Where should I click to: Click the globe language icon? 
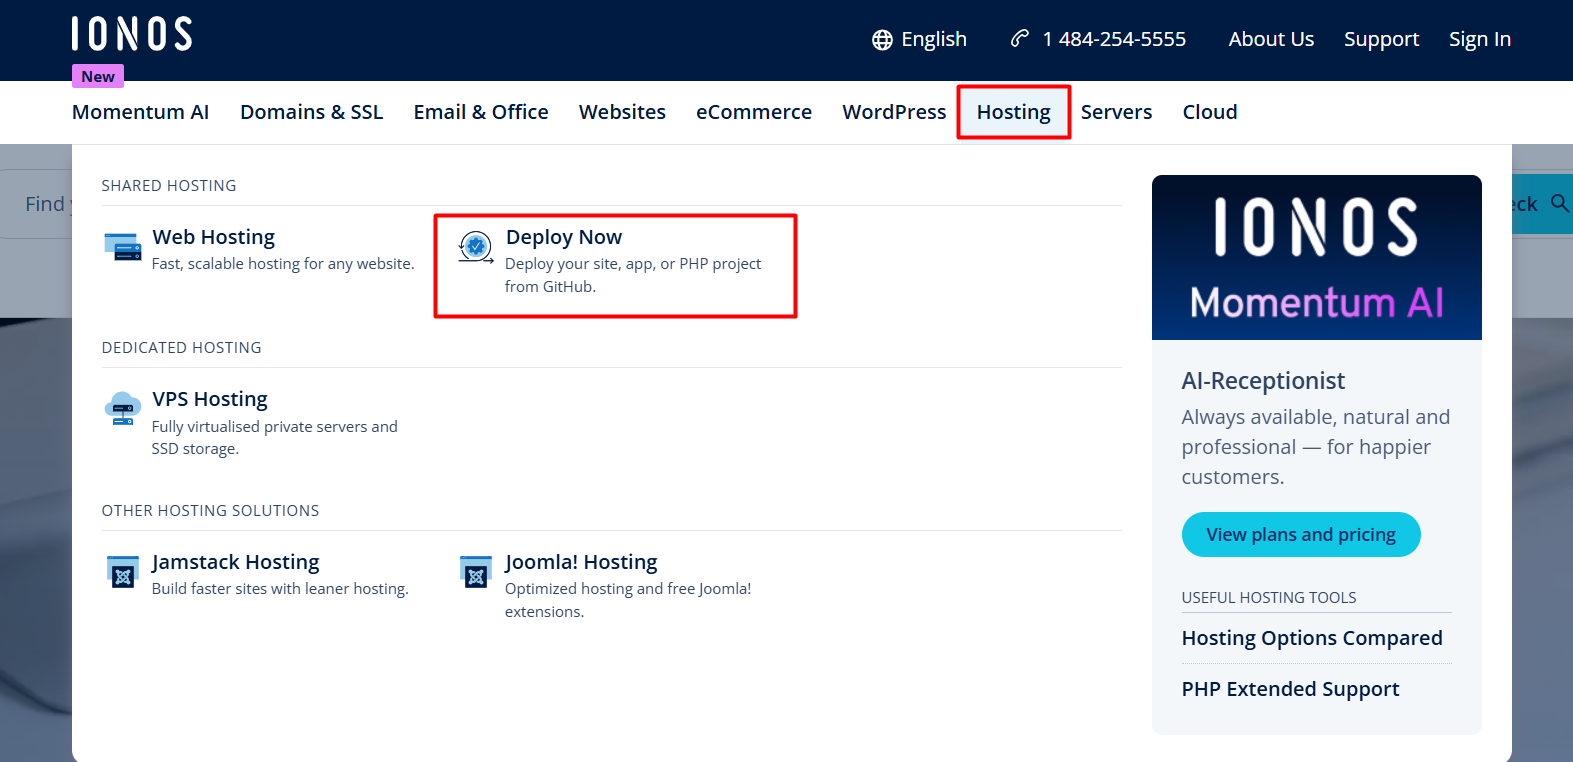pyautogui.click(x=882, y=40)
